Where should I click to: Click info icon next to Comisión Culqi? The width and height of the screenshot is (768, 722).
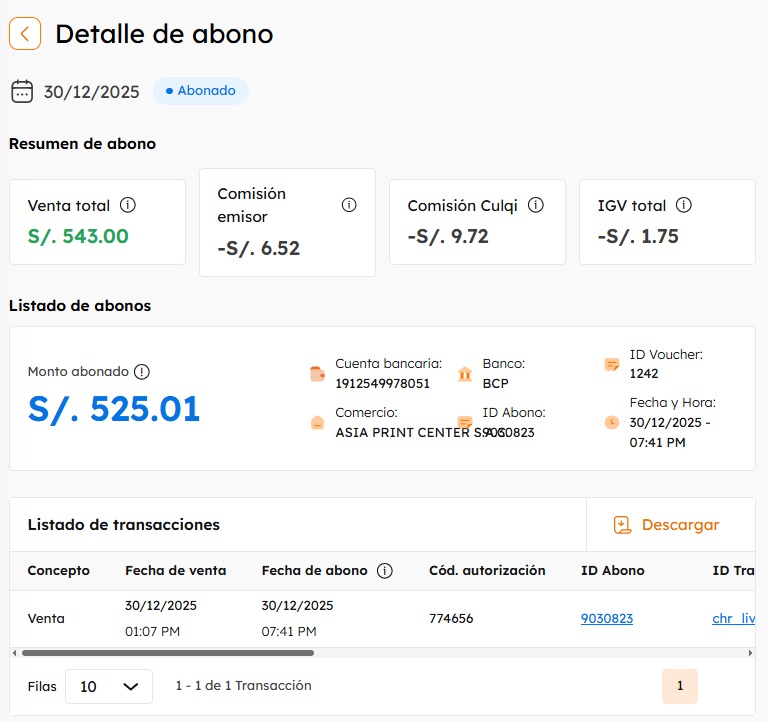click(x=536, y=205)
